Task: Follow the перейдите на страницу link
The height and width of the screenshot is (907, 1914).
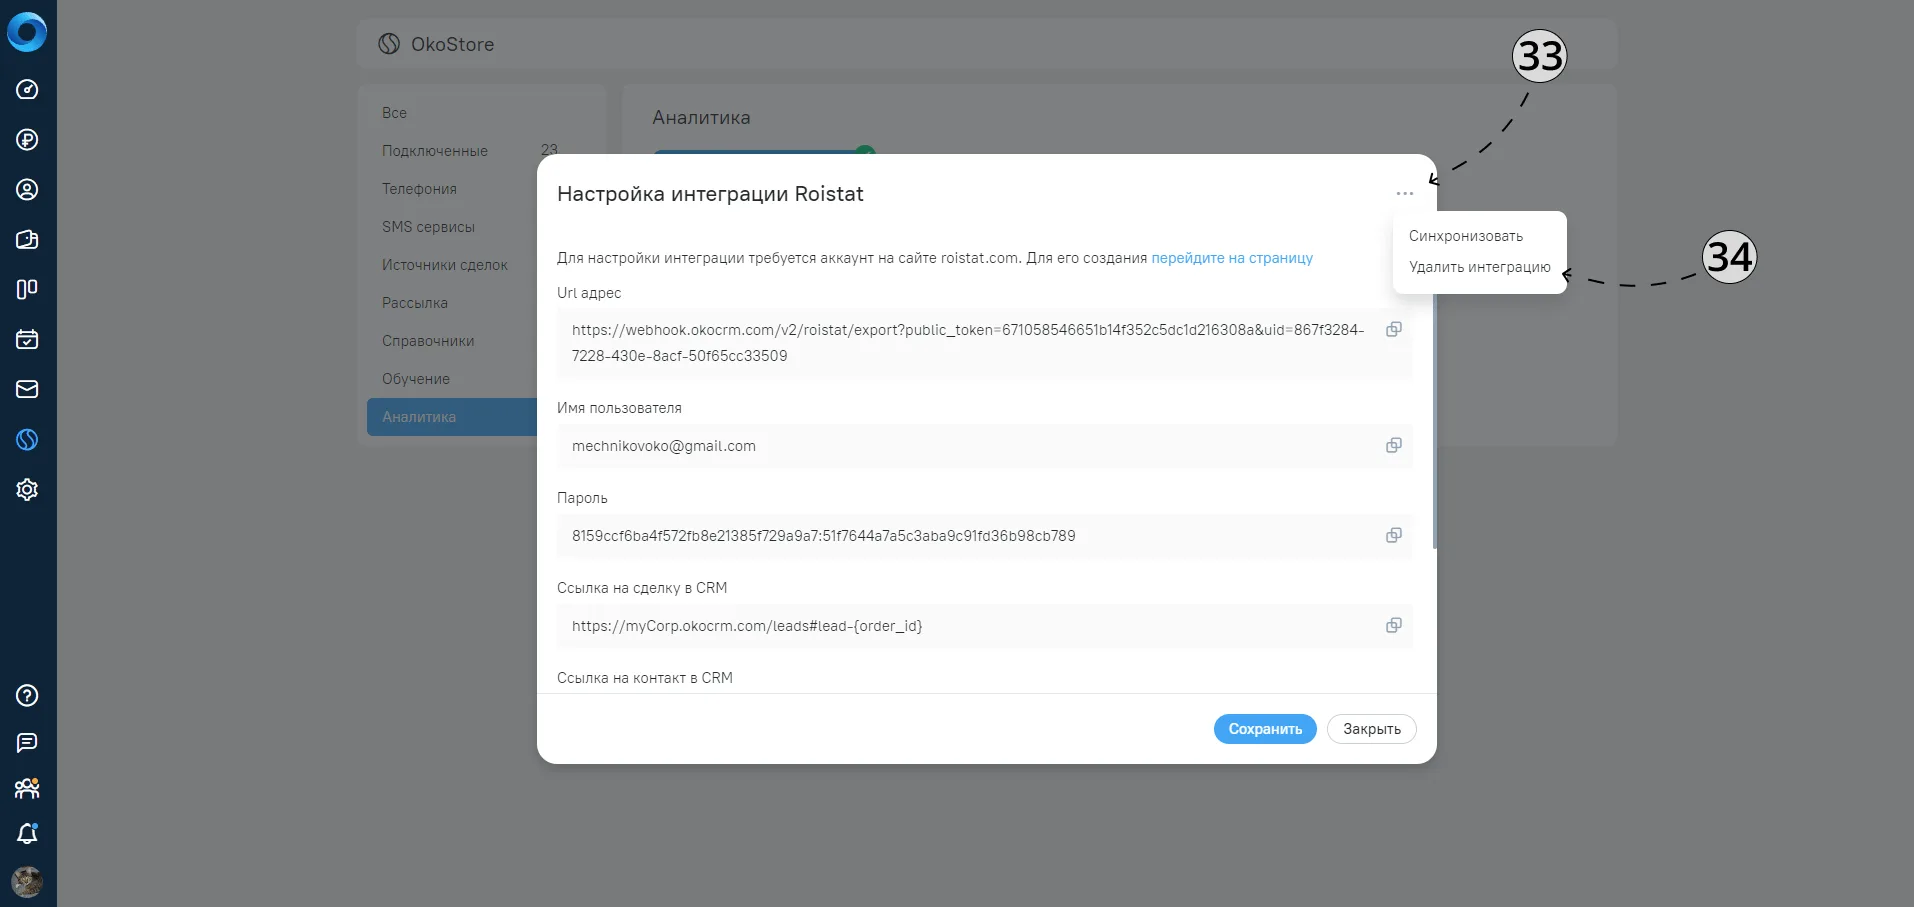Action: pyautogui.click(x=1232, y=258)
